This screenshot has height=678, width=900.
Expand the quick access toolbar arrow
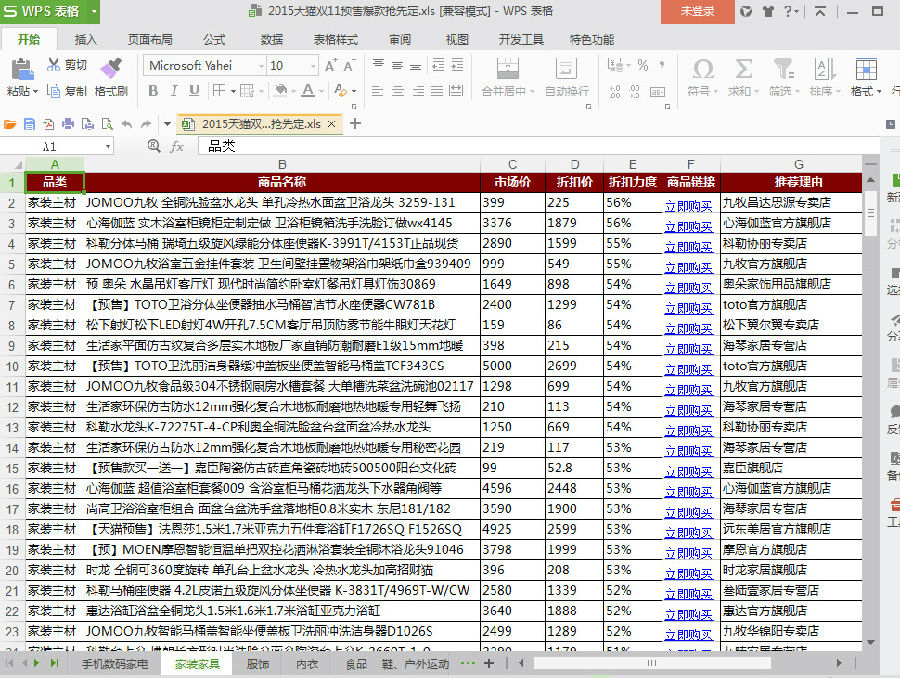tap(167, 124)
